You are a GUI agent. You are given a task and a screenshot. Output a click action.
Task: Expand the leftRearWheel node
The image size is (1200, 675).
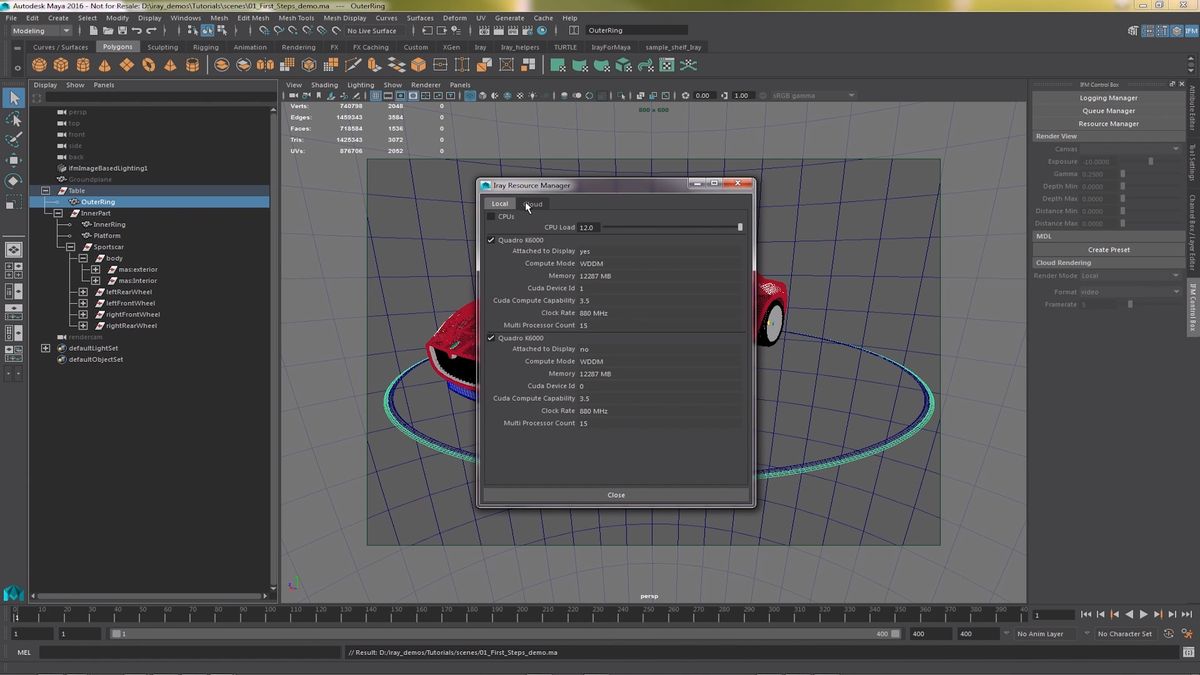click(83, 292)
